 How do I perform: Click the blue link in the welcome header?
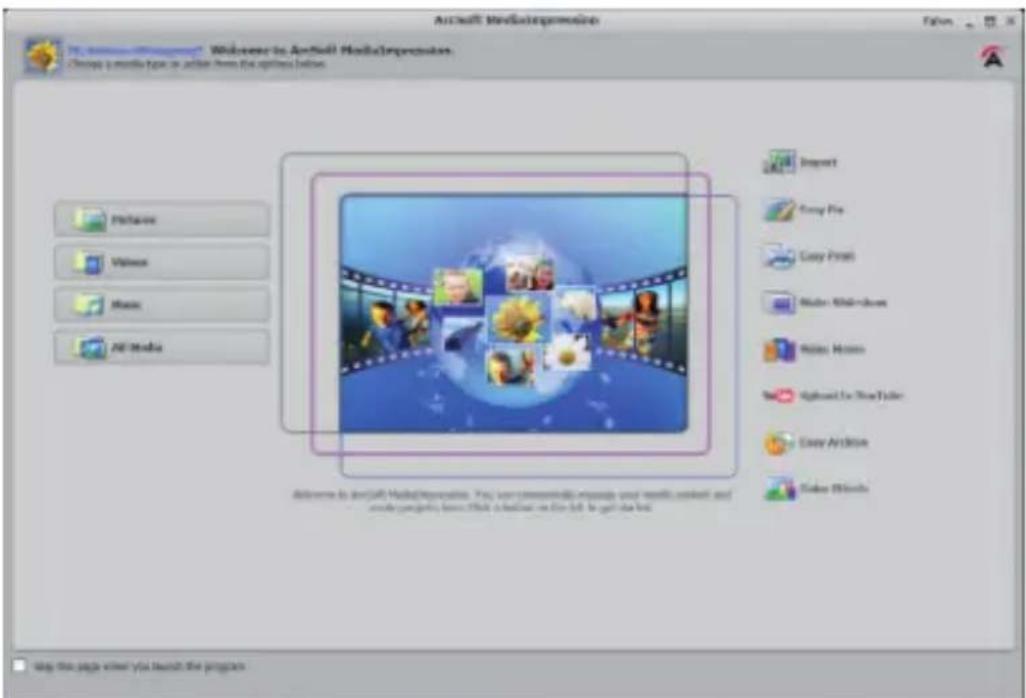[135, 50]
